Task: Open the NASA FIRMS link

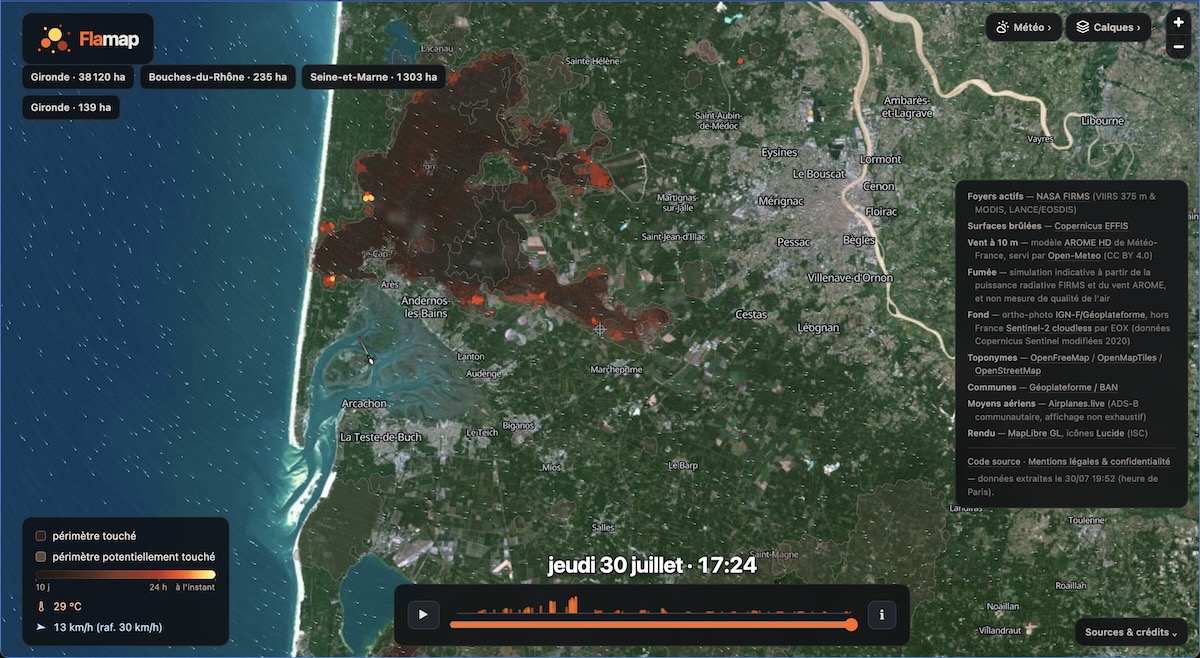Action: [1063, 197]
